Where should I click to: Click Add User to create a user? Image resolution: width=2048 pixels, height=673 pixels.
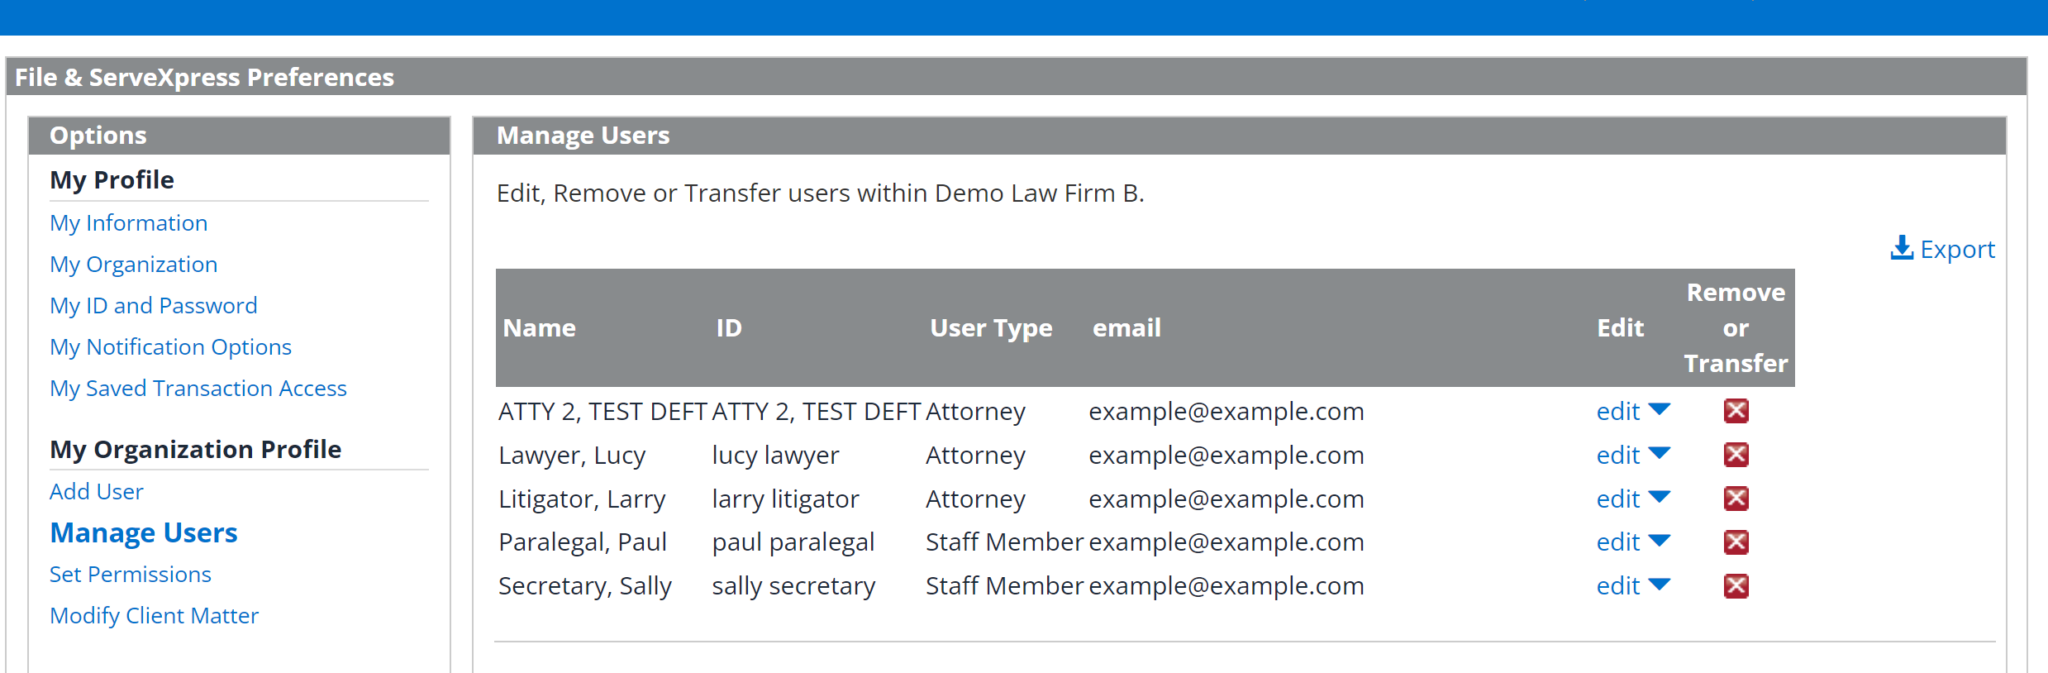(x=96, y=491)
